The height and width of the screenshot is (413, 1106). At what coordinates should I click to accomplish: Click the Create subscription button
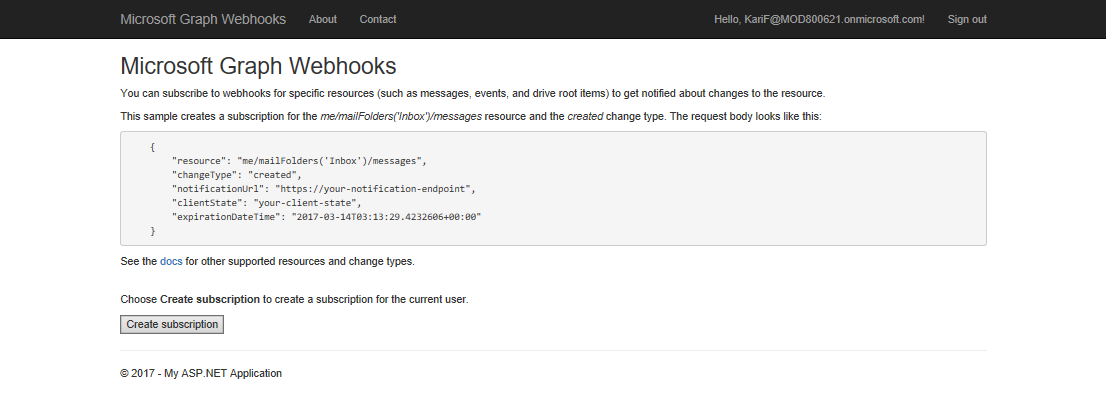coord(172,324)
